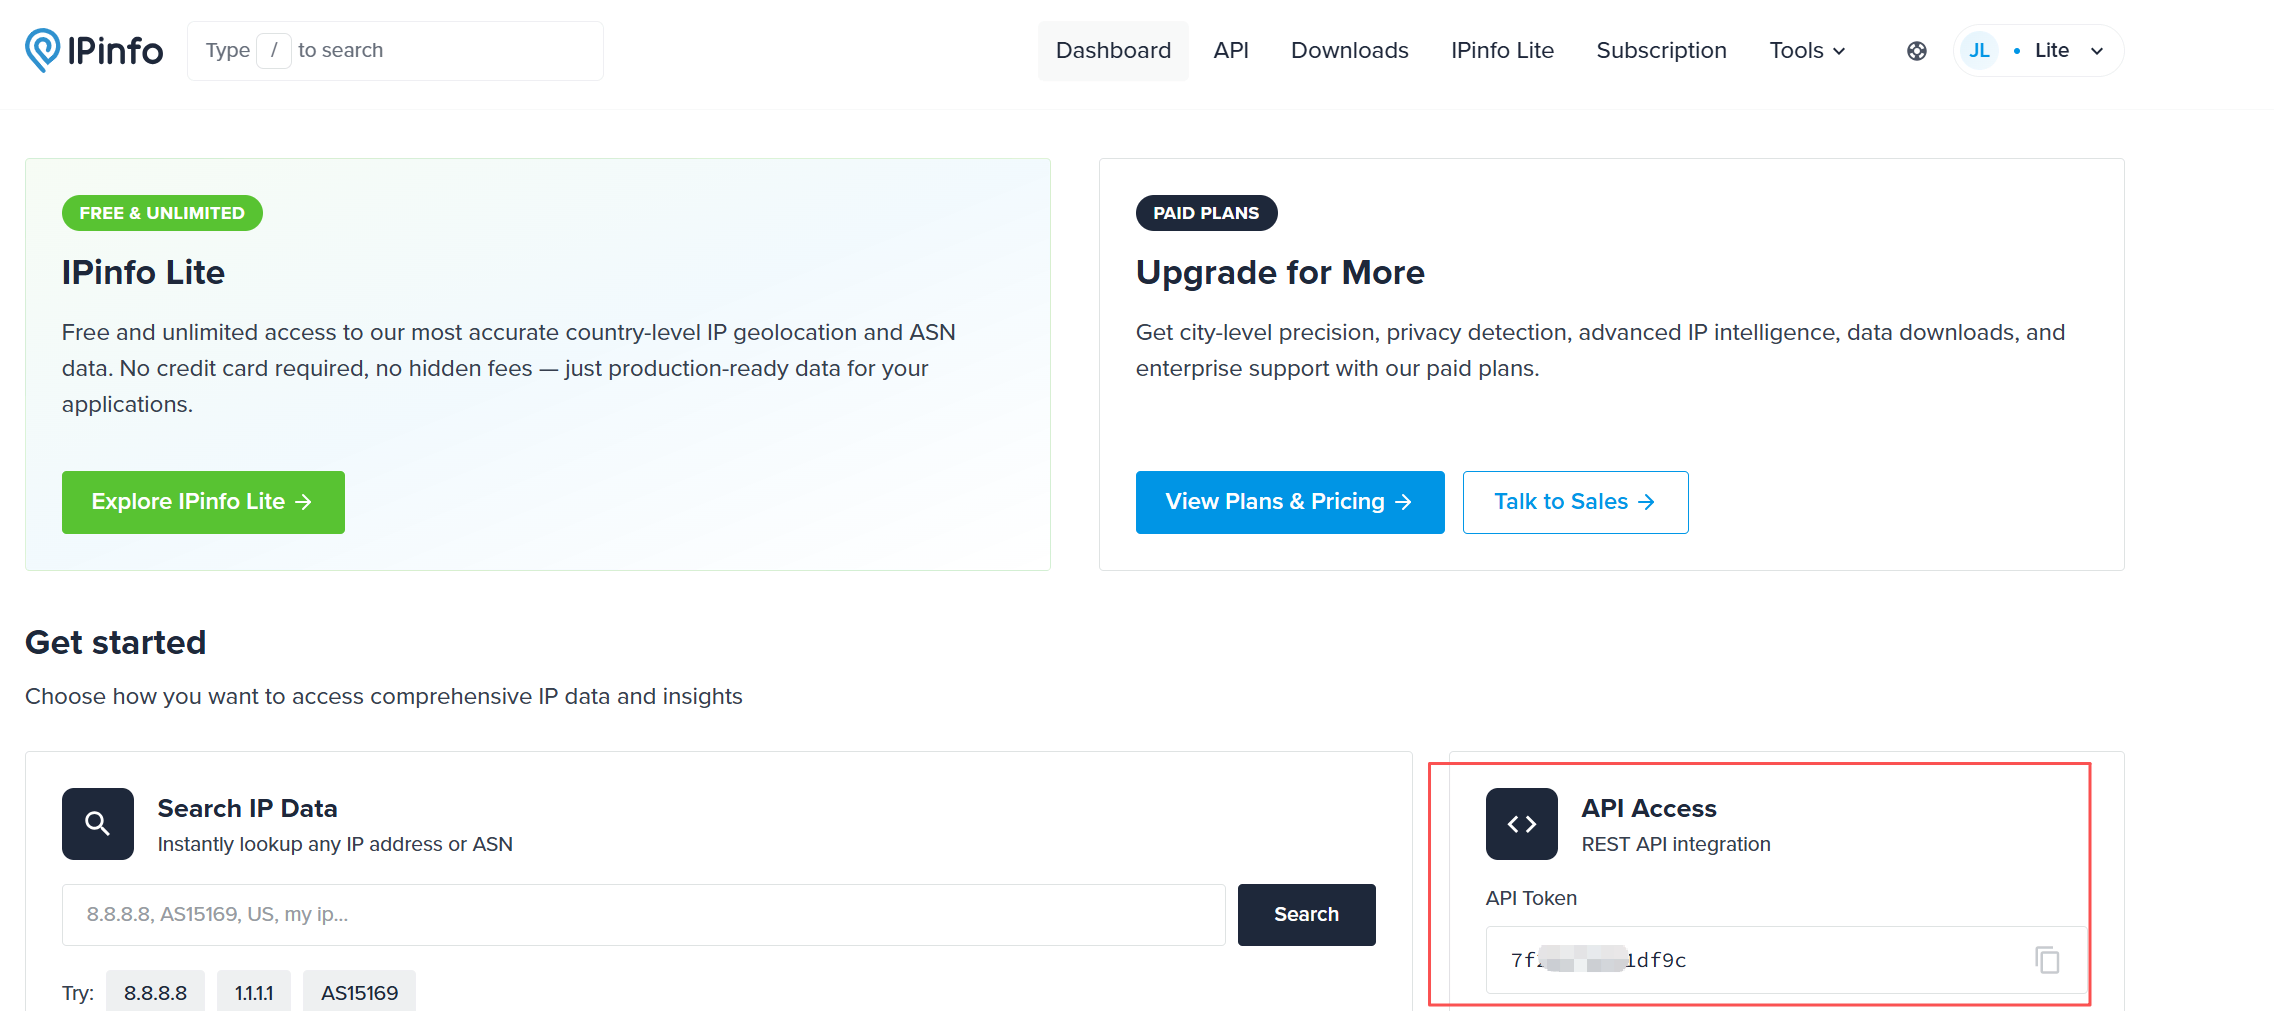2274x1011 pixels.
Task: Open IPinfo Lite nav item
Action: pos(1502,50)
